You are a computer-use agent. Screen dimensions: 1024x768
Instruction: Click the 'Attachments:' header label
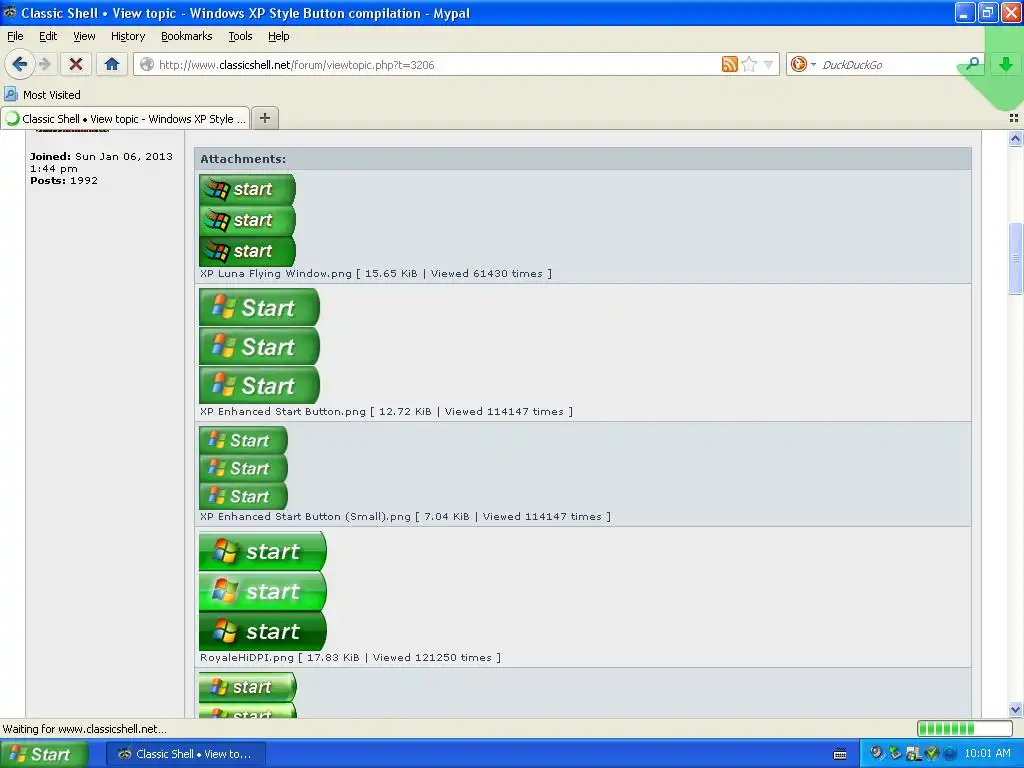click(x=243, y=159)
